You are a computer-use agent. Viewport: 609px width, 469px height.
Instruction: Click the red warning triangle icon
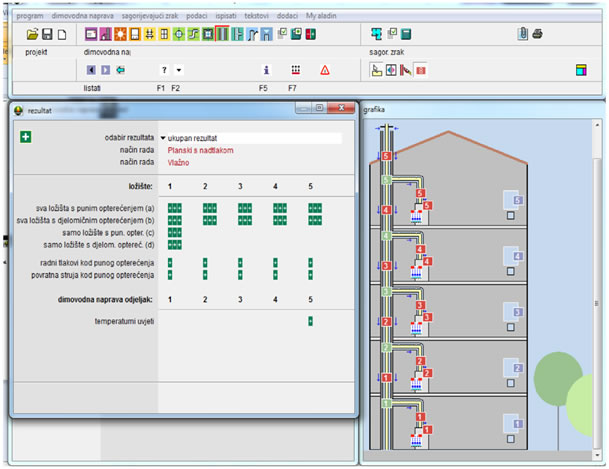pos(325,70)
